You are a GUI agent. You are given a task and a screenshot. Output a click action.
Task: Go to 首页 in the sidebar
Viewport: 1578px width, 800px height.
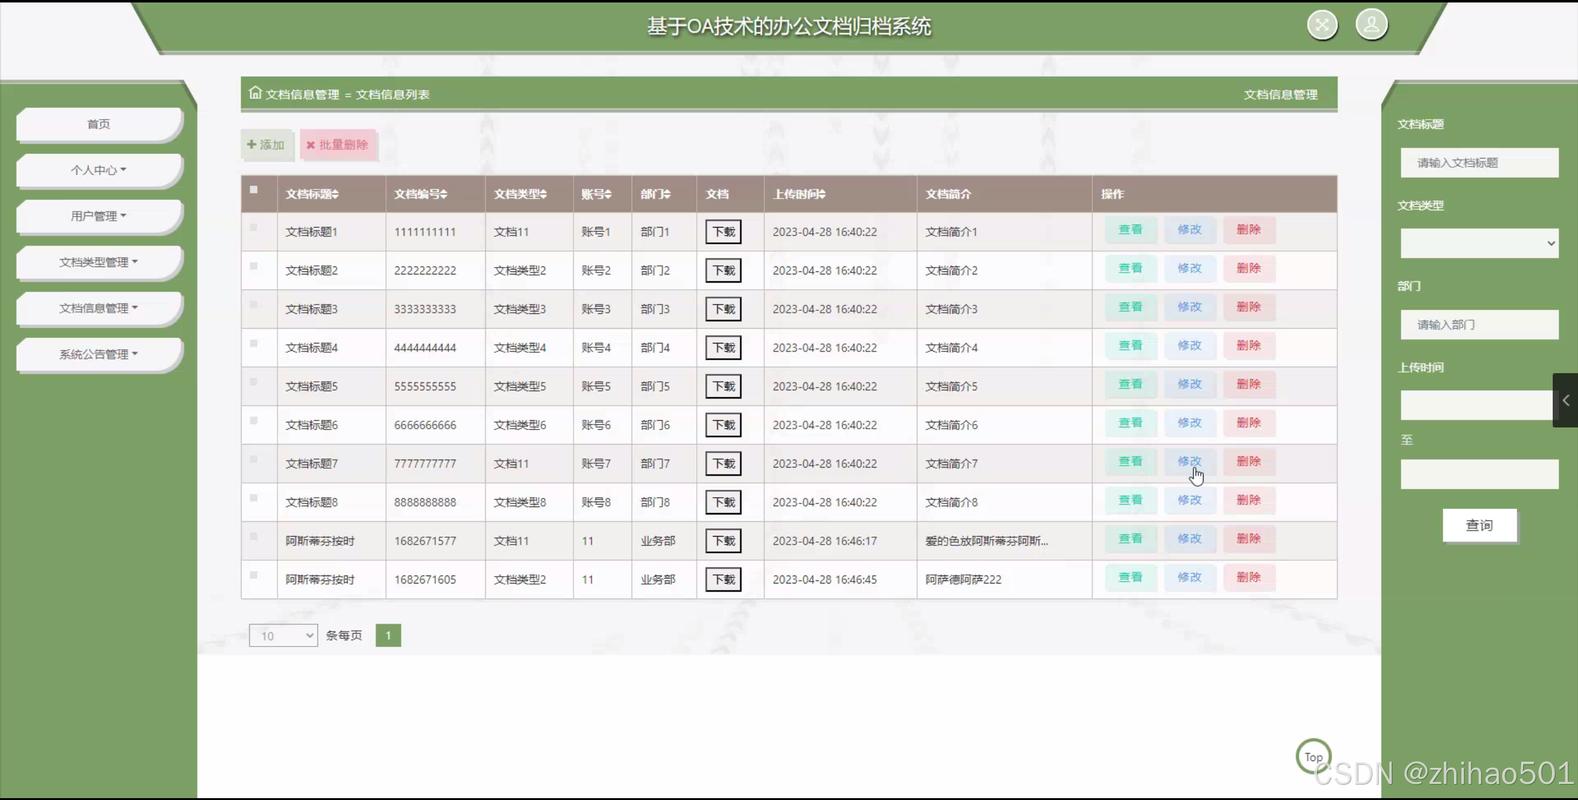click(x=98, y=124)
